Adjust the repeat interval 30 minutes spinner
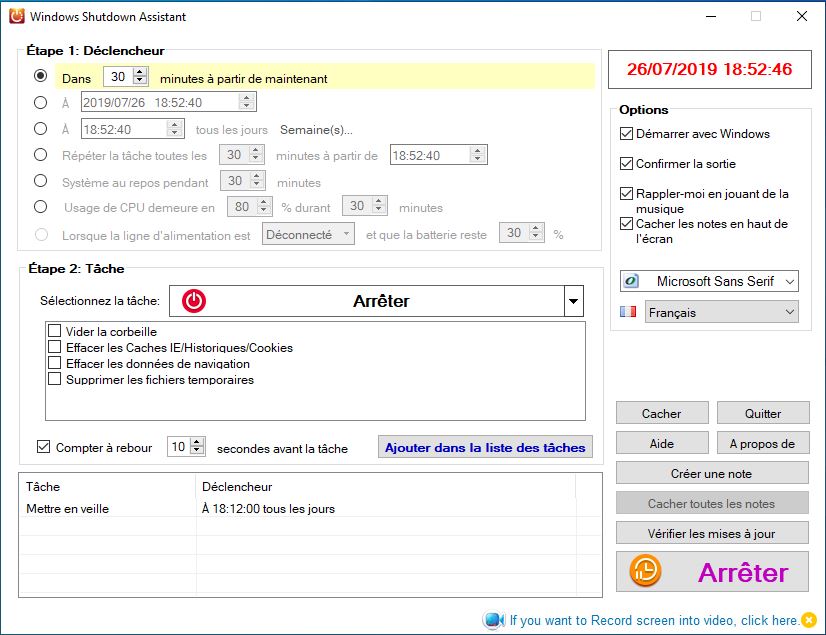826x635 pixels. coord(255,155)
